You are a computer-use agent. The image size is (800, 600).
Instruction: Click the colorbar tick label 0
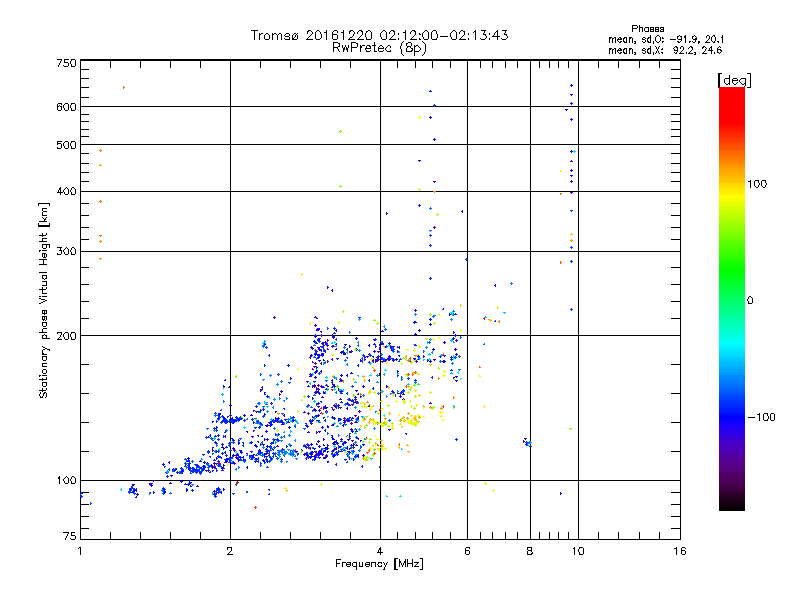pos(750,300)
